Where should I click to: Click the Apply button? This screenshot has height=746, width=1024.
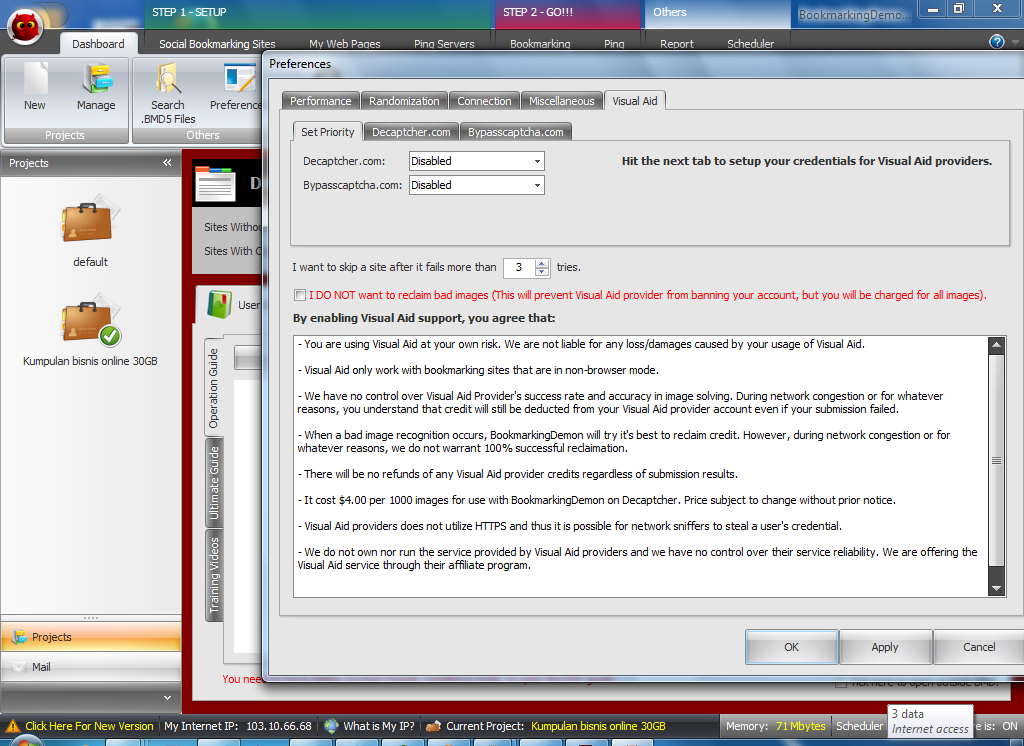(x=885, y=647)
